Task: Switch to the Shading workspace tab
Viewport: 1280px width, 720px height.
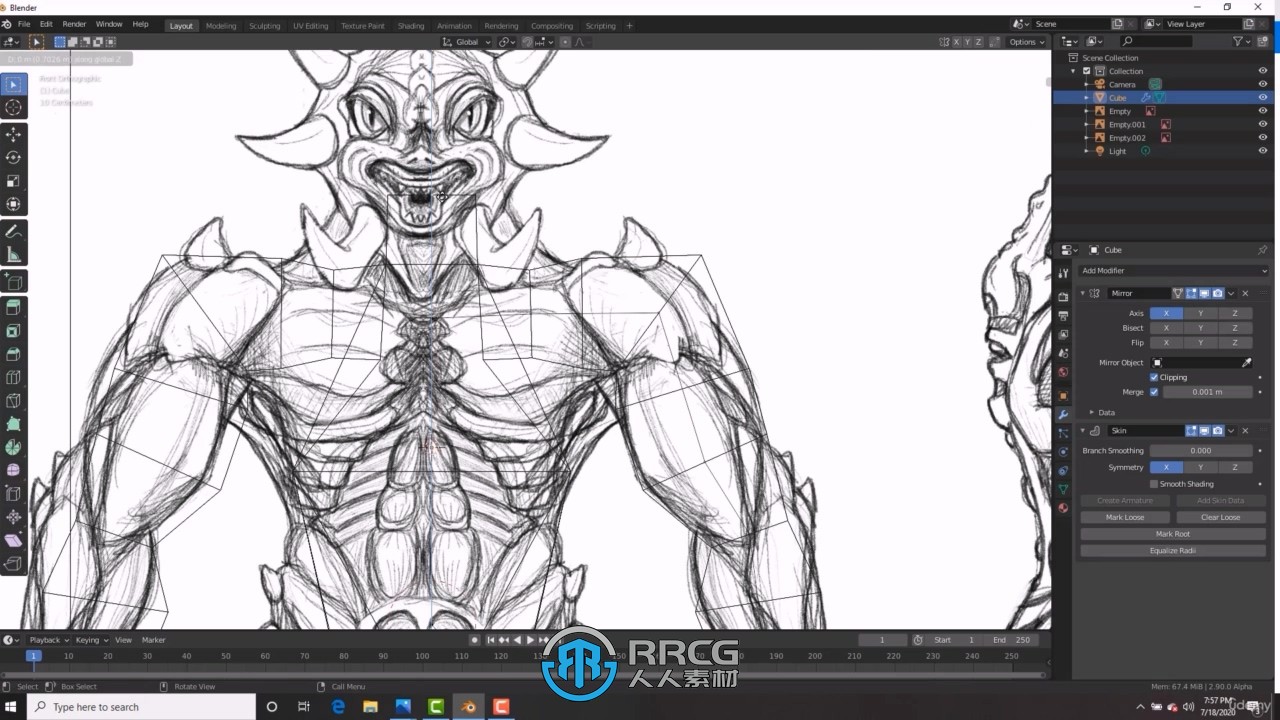Action: [x=411, y=26]
